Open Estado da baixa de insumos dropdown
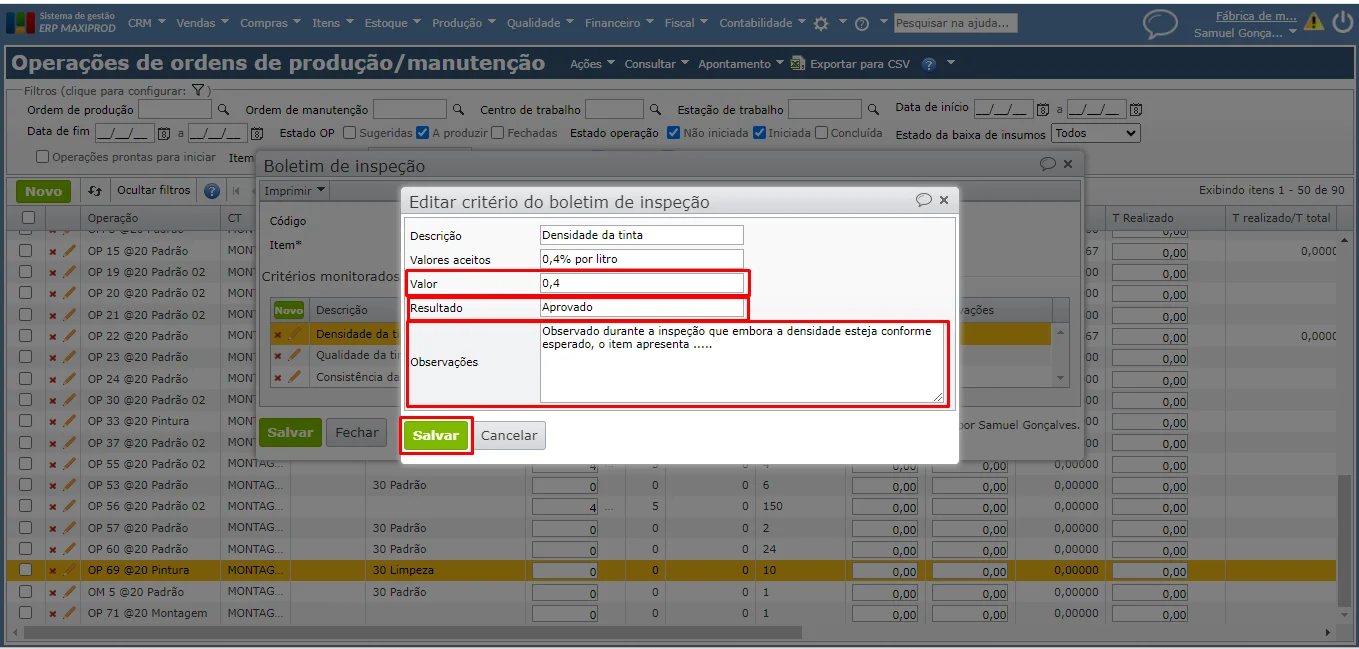 (1096, 133)
